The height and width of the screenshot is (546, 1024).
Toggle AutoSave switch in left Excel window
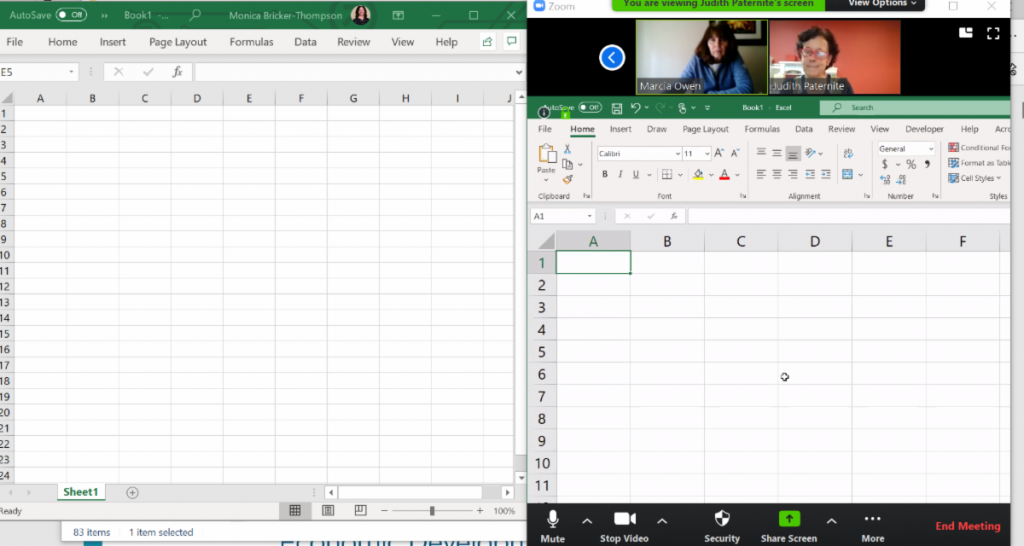pyautogui.click(x=70, y=16)
